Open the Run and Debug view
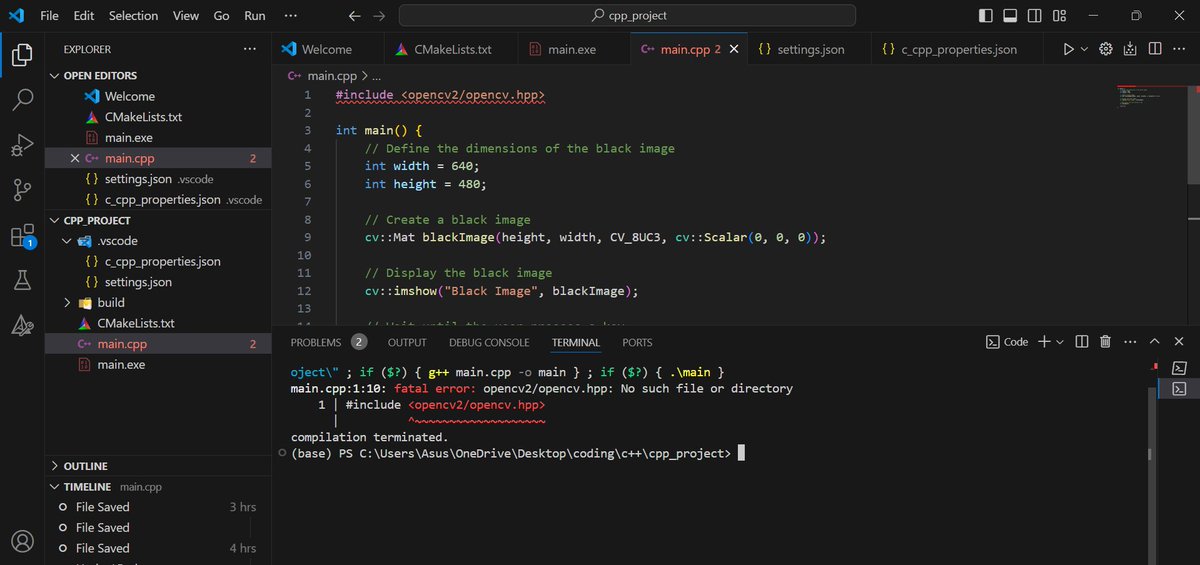Image resolution: width=1200 pixels, height=565 pixels. 22,146
